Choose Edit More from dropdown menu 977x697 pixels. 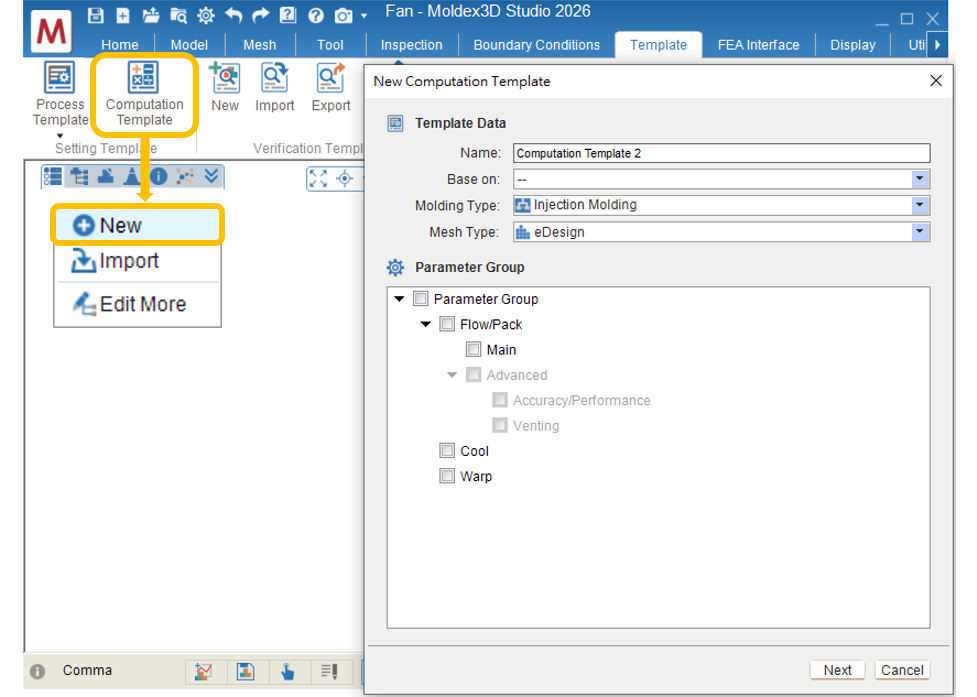[137, 304]
